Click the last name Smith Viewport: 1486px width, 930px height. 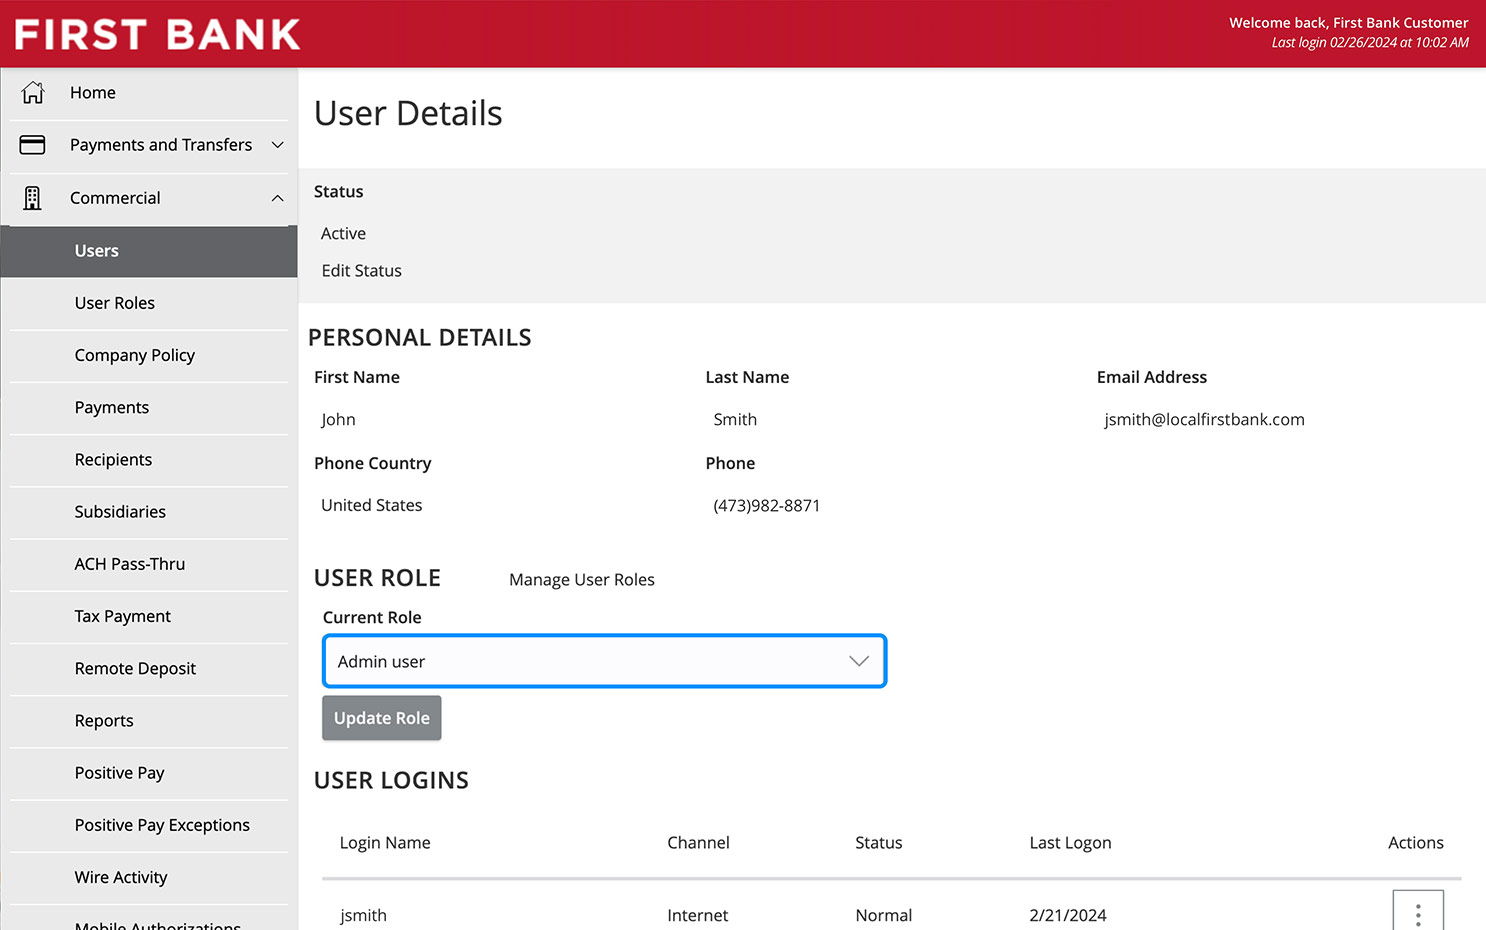coord(735,420)
